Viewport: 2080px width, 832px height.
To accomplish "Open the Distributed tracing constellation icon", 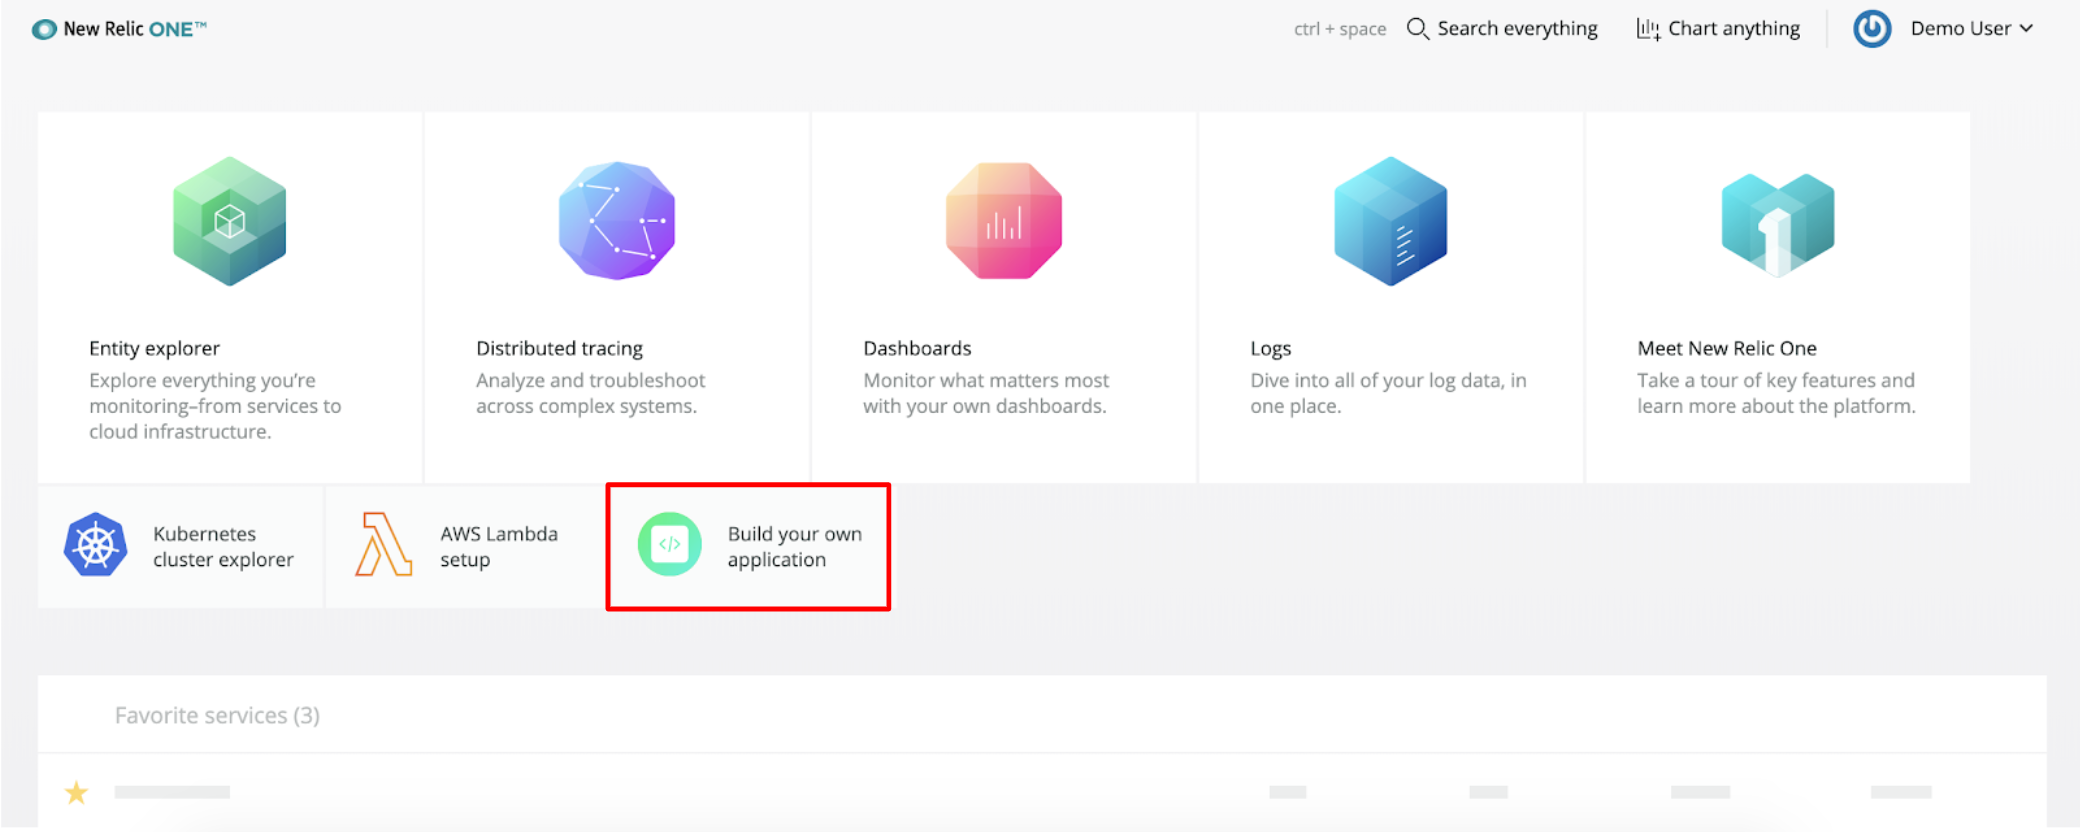I will pos(617,221).
